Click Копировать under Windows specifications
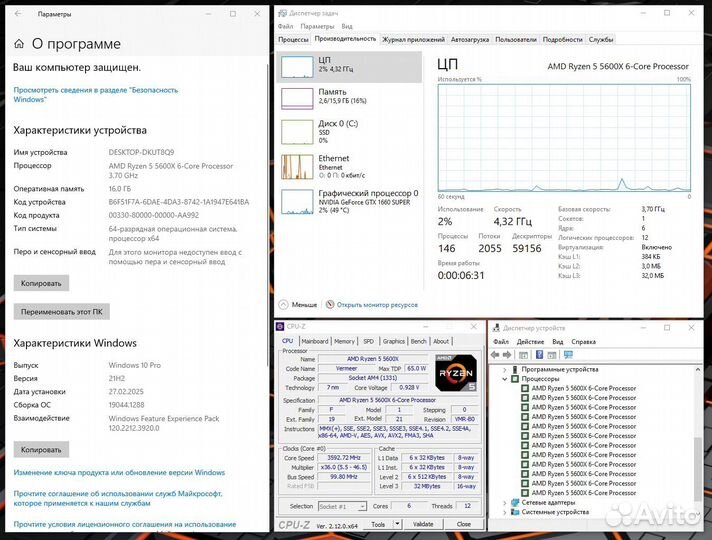This screenshot has height=540, width=712. pos(41,450)
